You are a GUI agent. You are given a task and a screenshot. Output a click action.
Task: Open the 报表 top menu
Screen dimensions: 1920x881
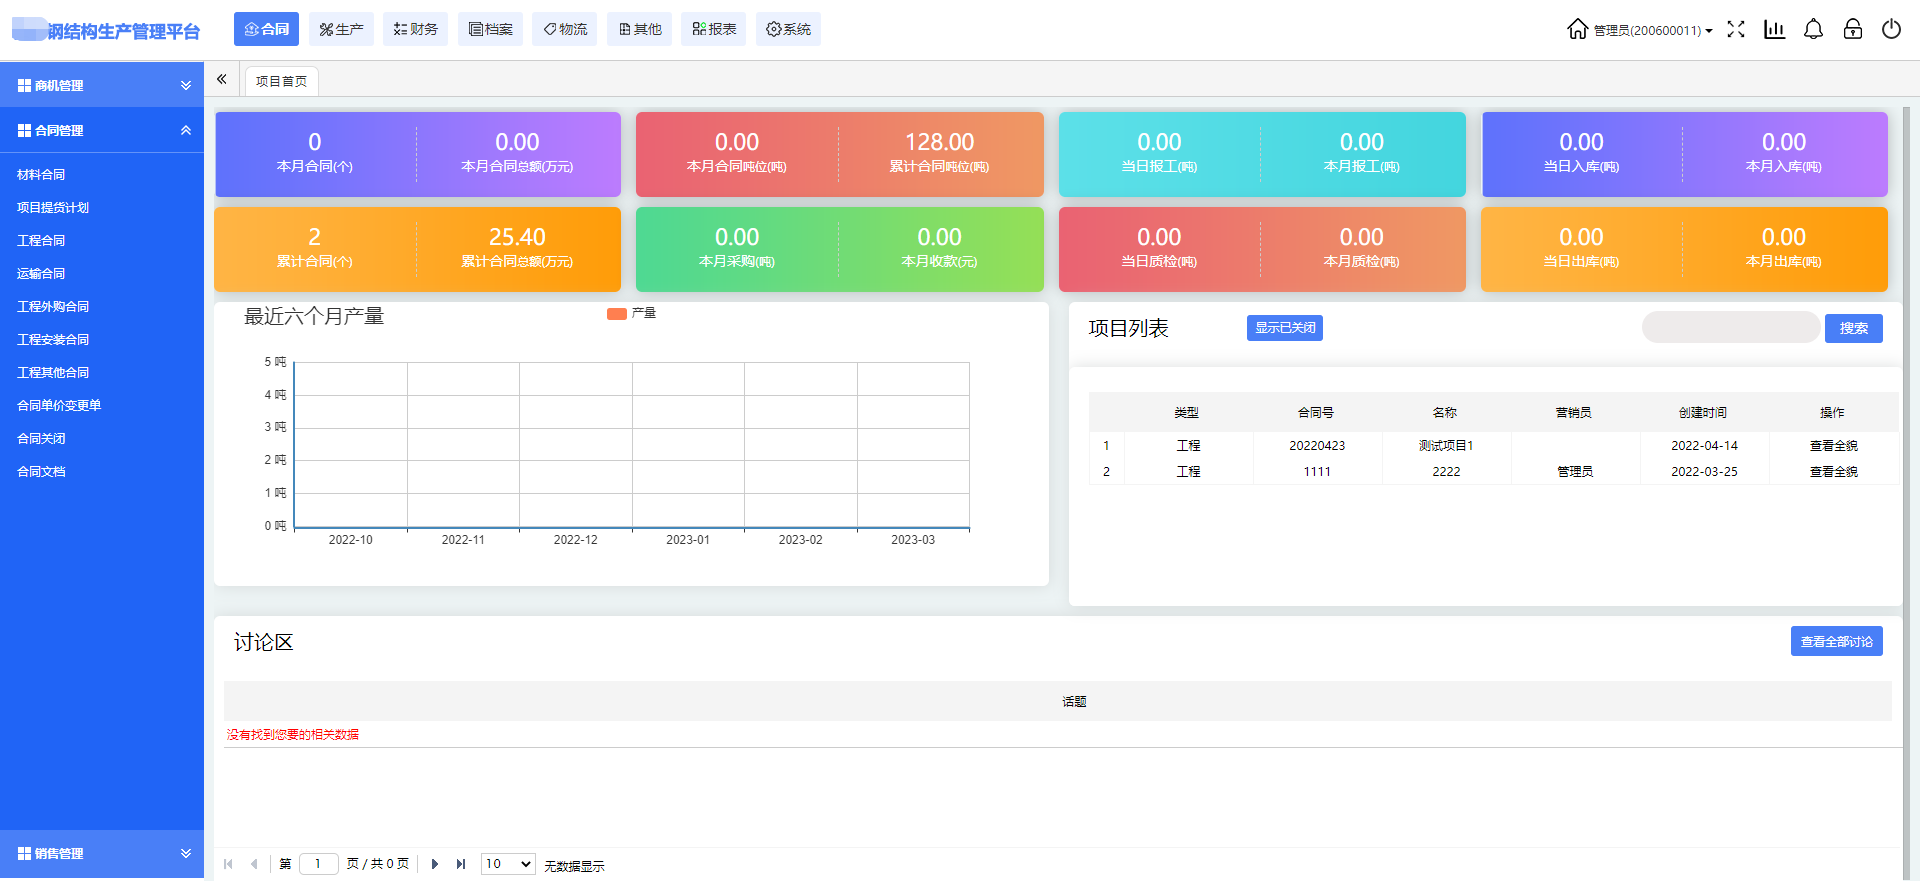pos(714,29)
